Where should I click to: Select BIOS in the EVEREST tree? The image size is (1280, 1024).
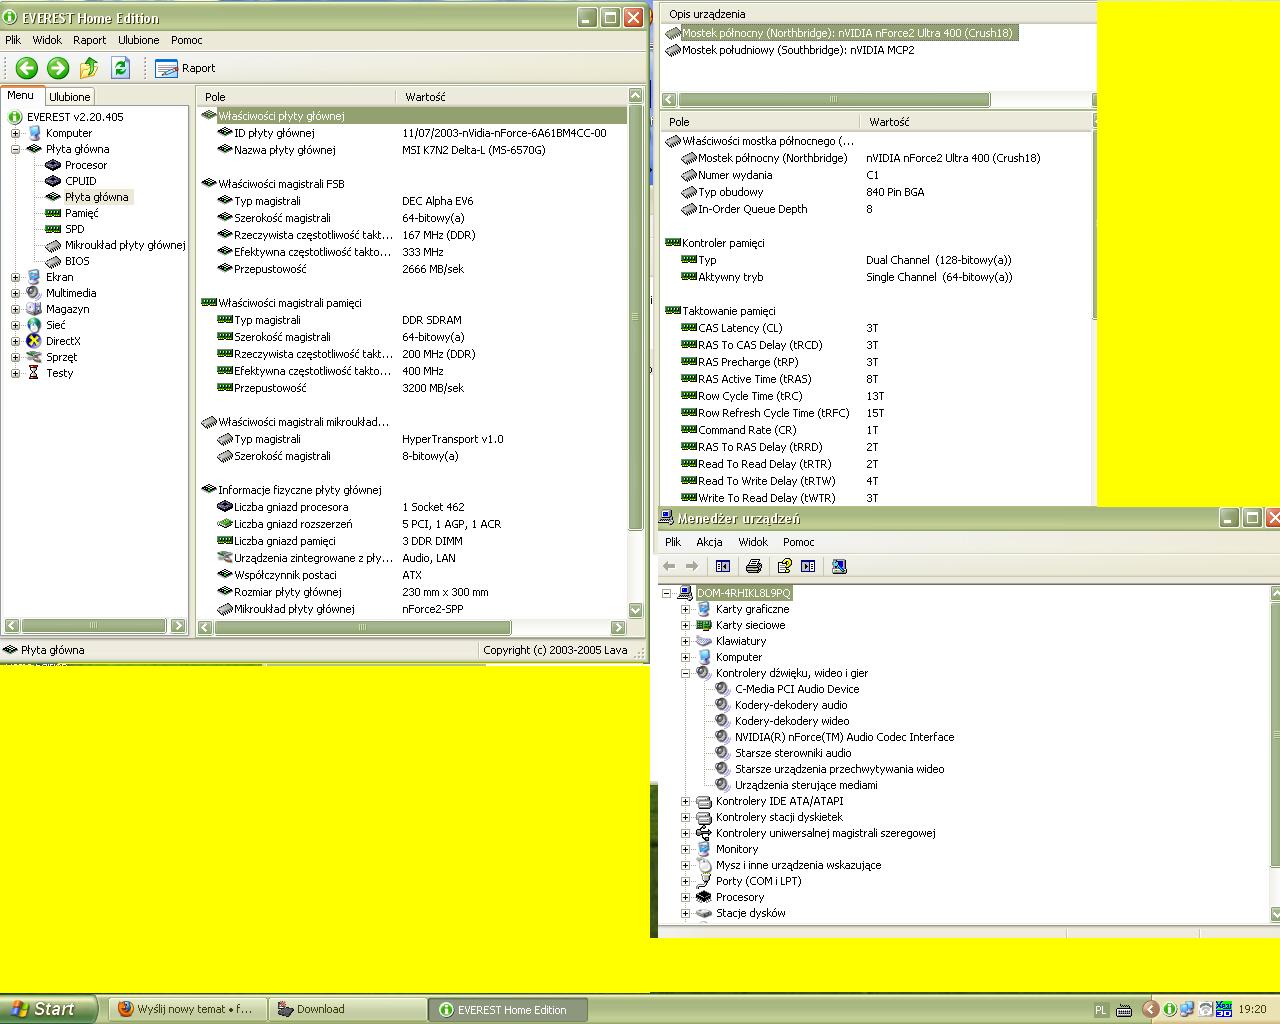(x=77, y=261)
